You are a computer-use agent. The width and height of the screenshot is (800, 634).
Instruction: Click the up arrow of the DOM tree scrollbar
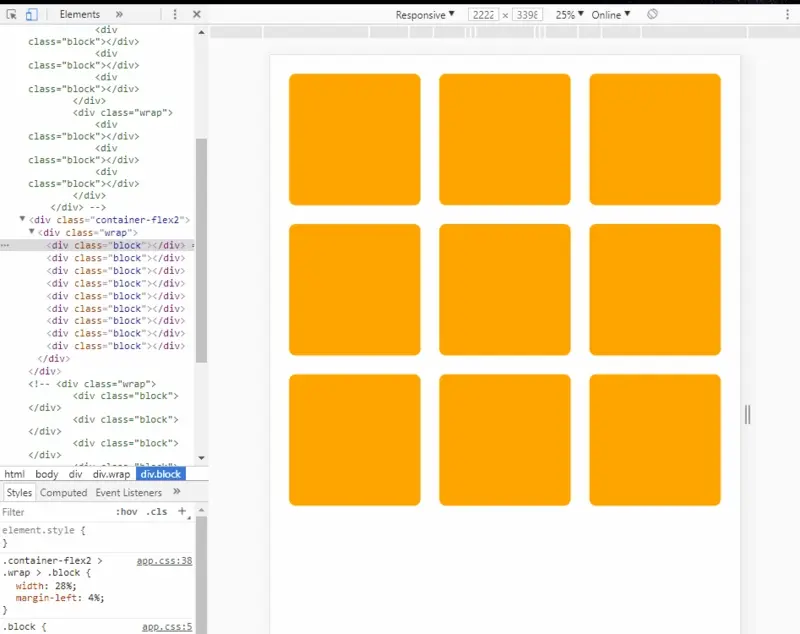pos(202,32)
